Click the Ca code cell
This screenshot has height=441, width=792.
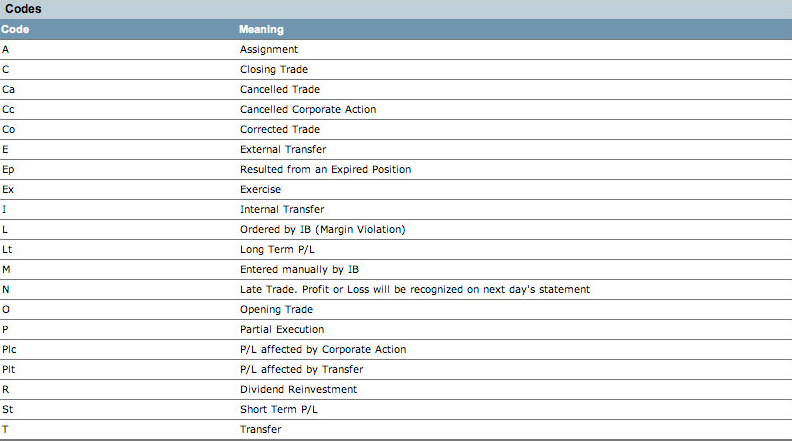click(9, 89)
